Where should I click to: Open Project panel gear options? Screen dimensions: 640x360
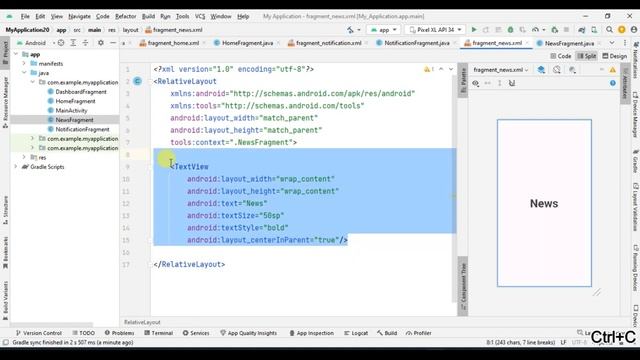point(100,43)
